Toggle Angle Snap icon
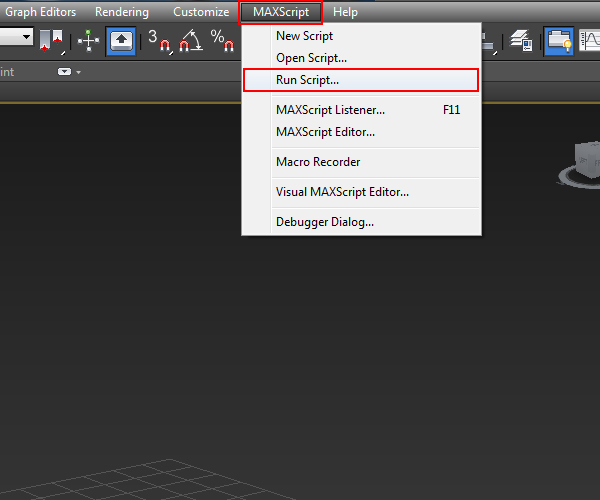The width and height of the screenshot is (600, 500). pos(191,41)
